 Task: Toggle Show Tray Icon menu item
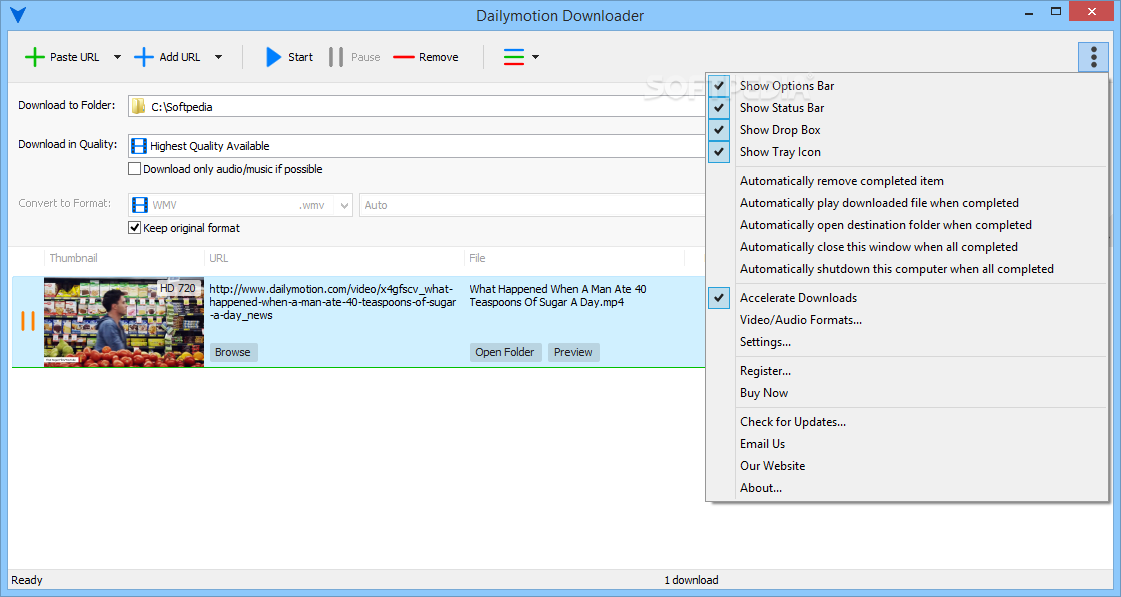pos(907,152)
